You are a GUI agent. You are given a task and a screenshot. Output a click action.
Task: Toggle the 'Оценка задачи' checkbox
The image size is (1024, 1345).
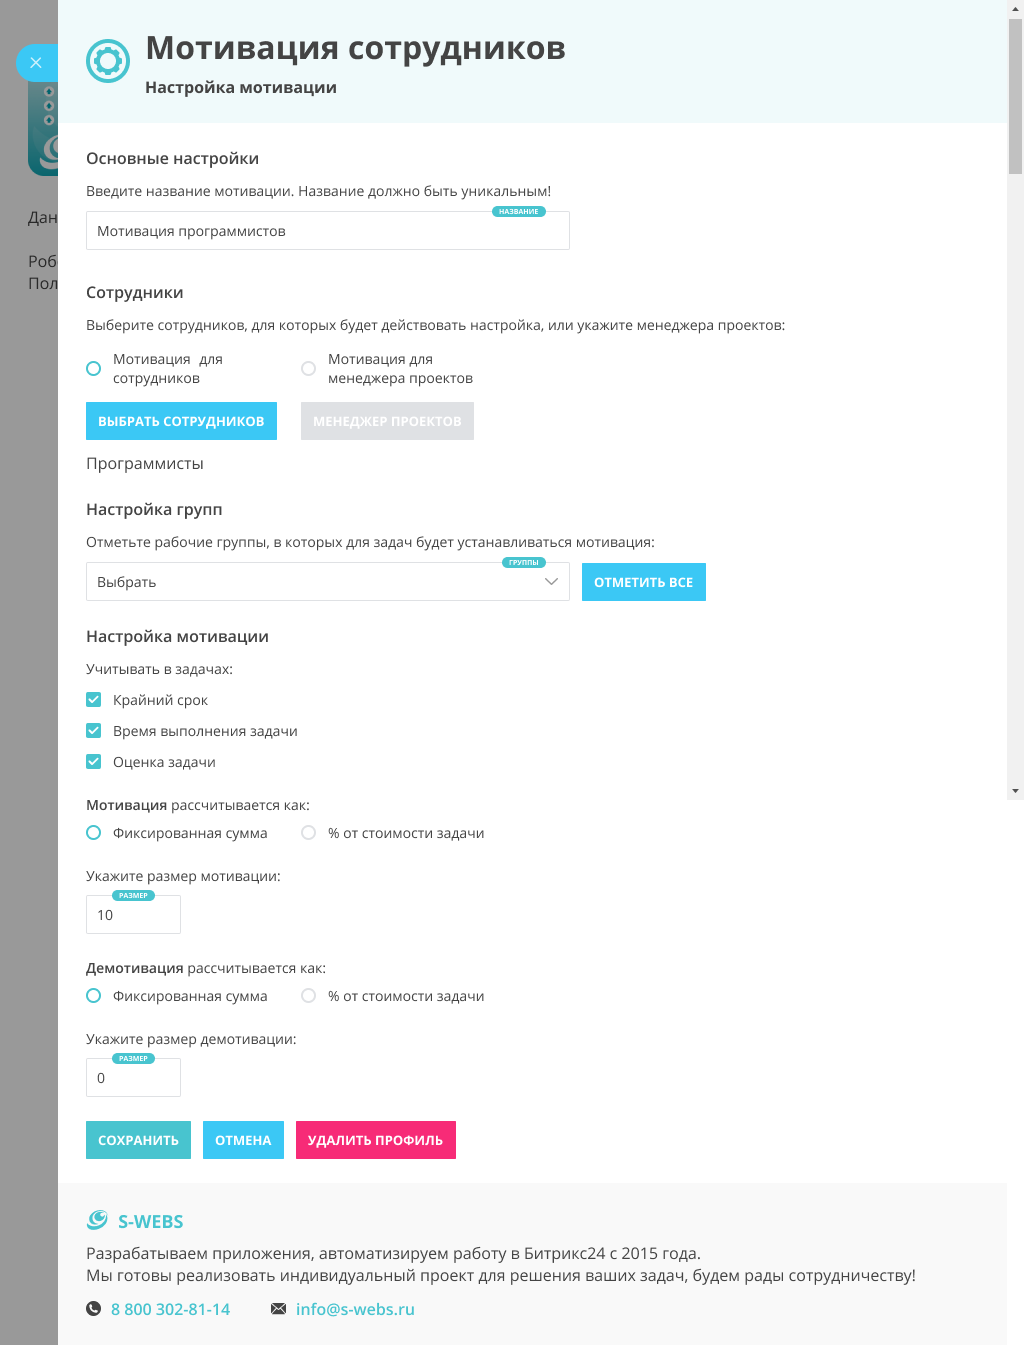tap(94, 762)
